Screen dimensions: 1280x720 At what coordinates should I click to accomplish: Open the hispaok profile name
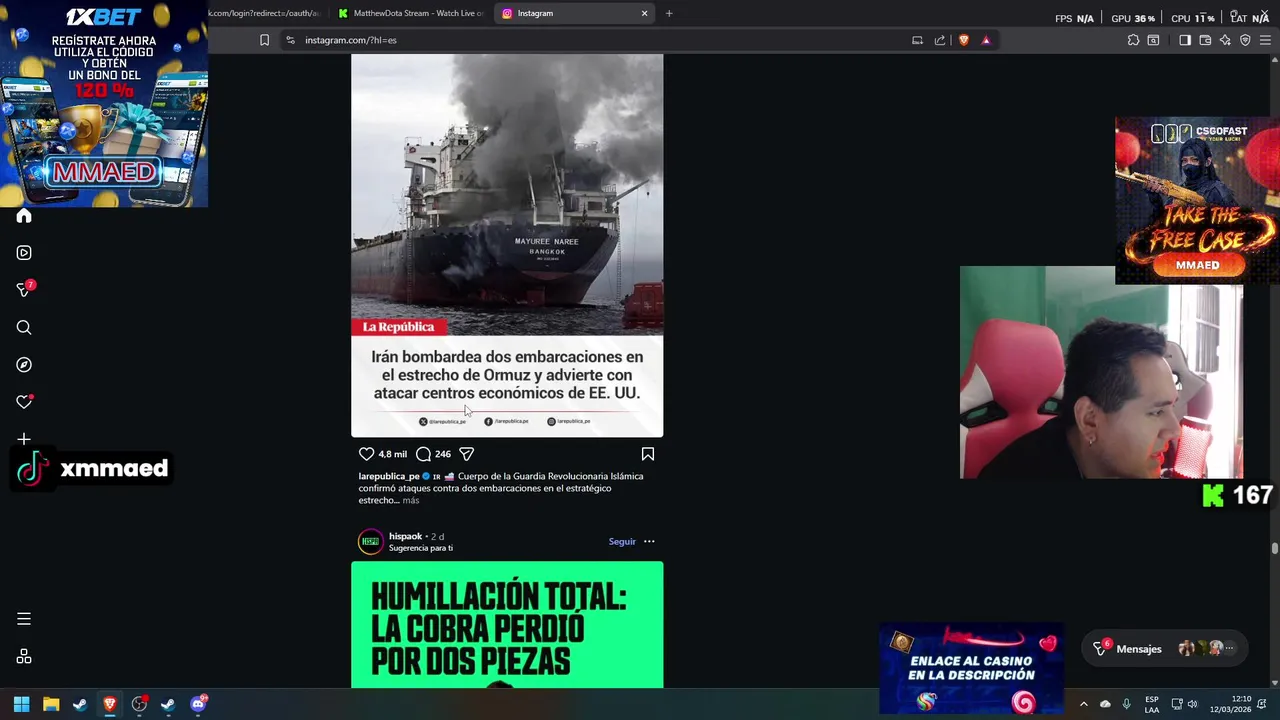(405, 536)
